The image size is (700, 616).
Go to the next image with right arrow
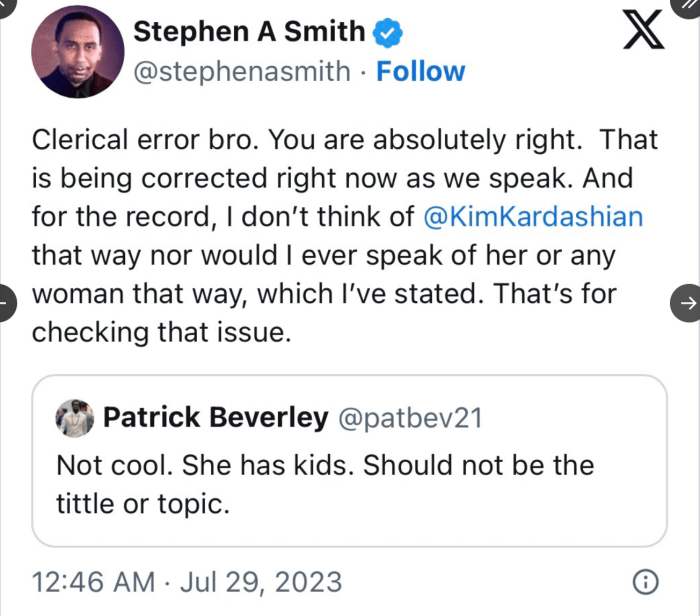click(687, 301)
